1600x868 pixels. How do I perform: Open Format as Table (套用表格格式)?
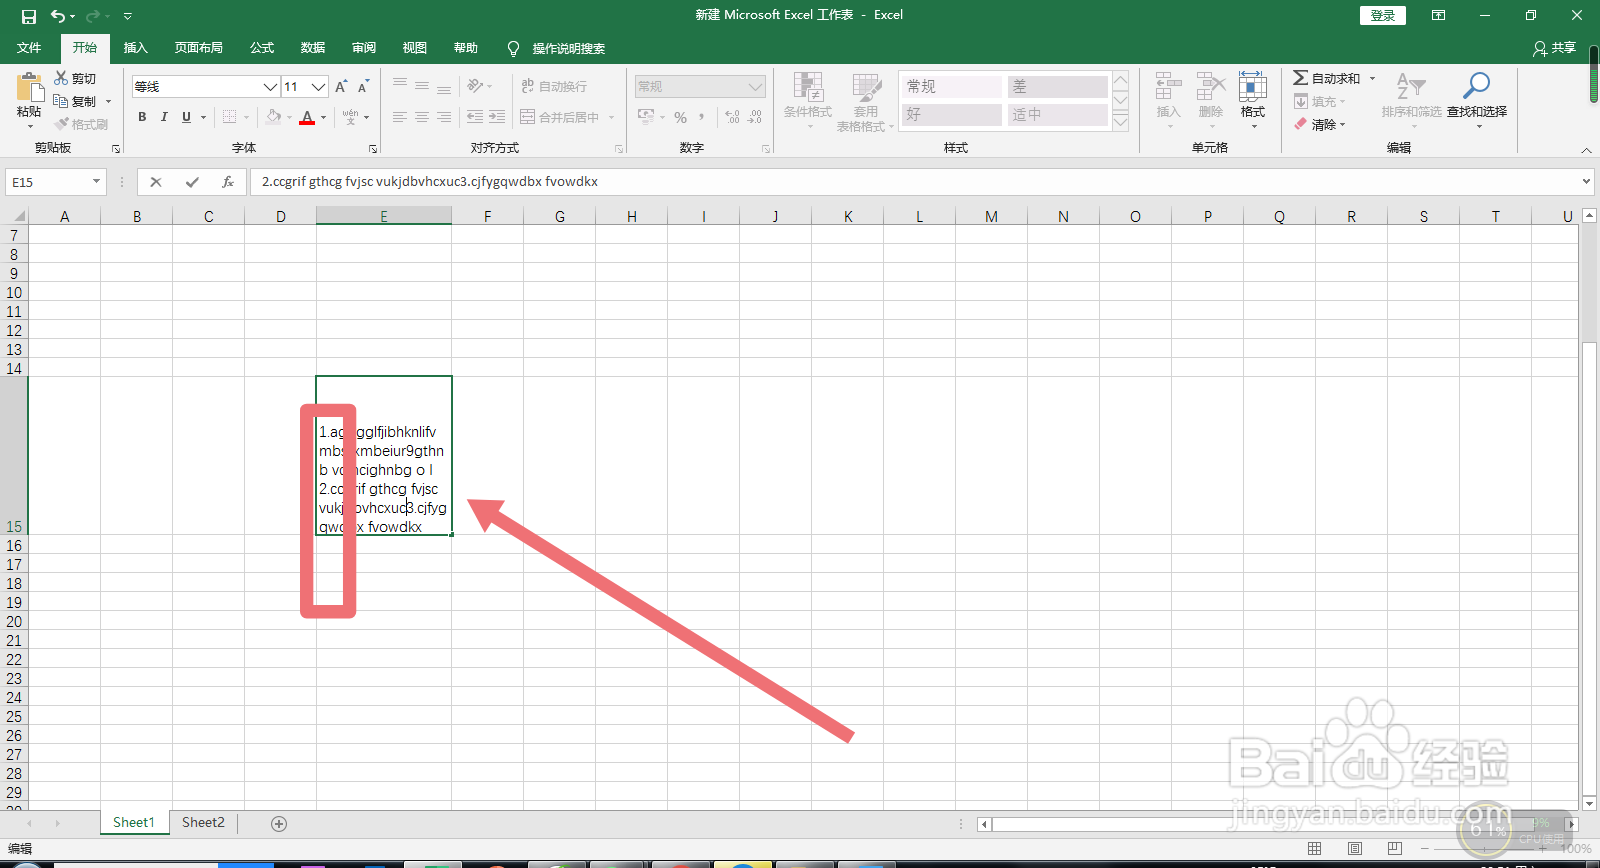tap(865, 100)
